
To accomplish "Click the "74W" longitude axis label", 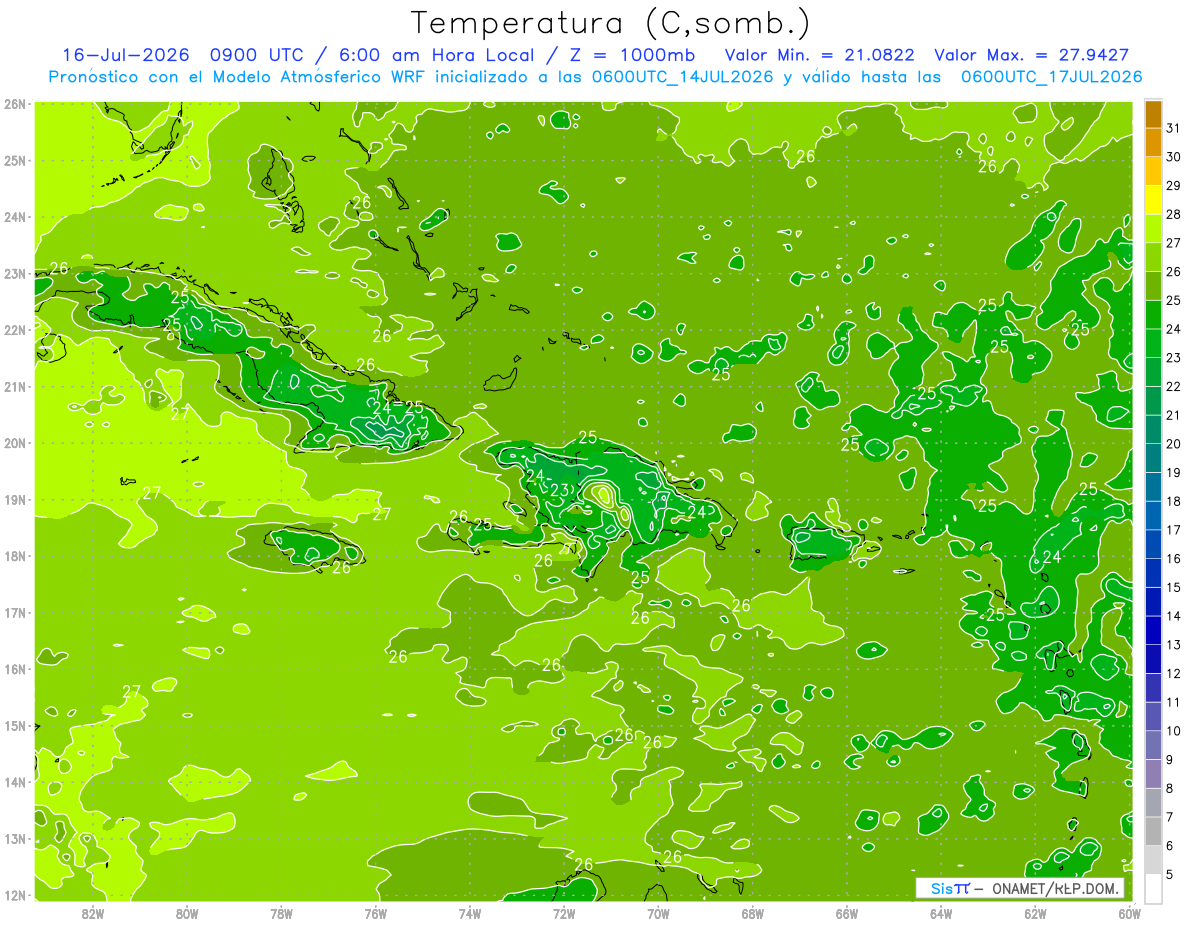I will tap(470, 913).
